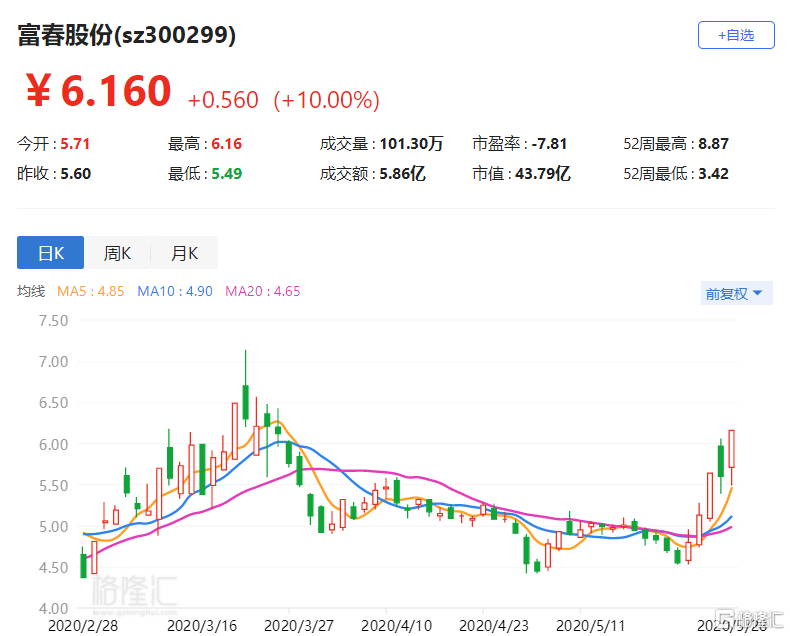Click the last red candlestick at 6.16

coord(732,449)
